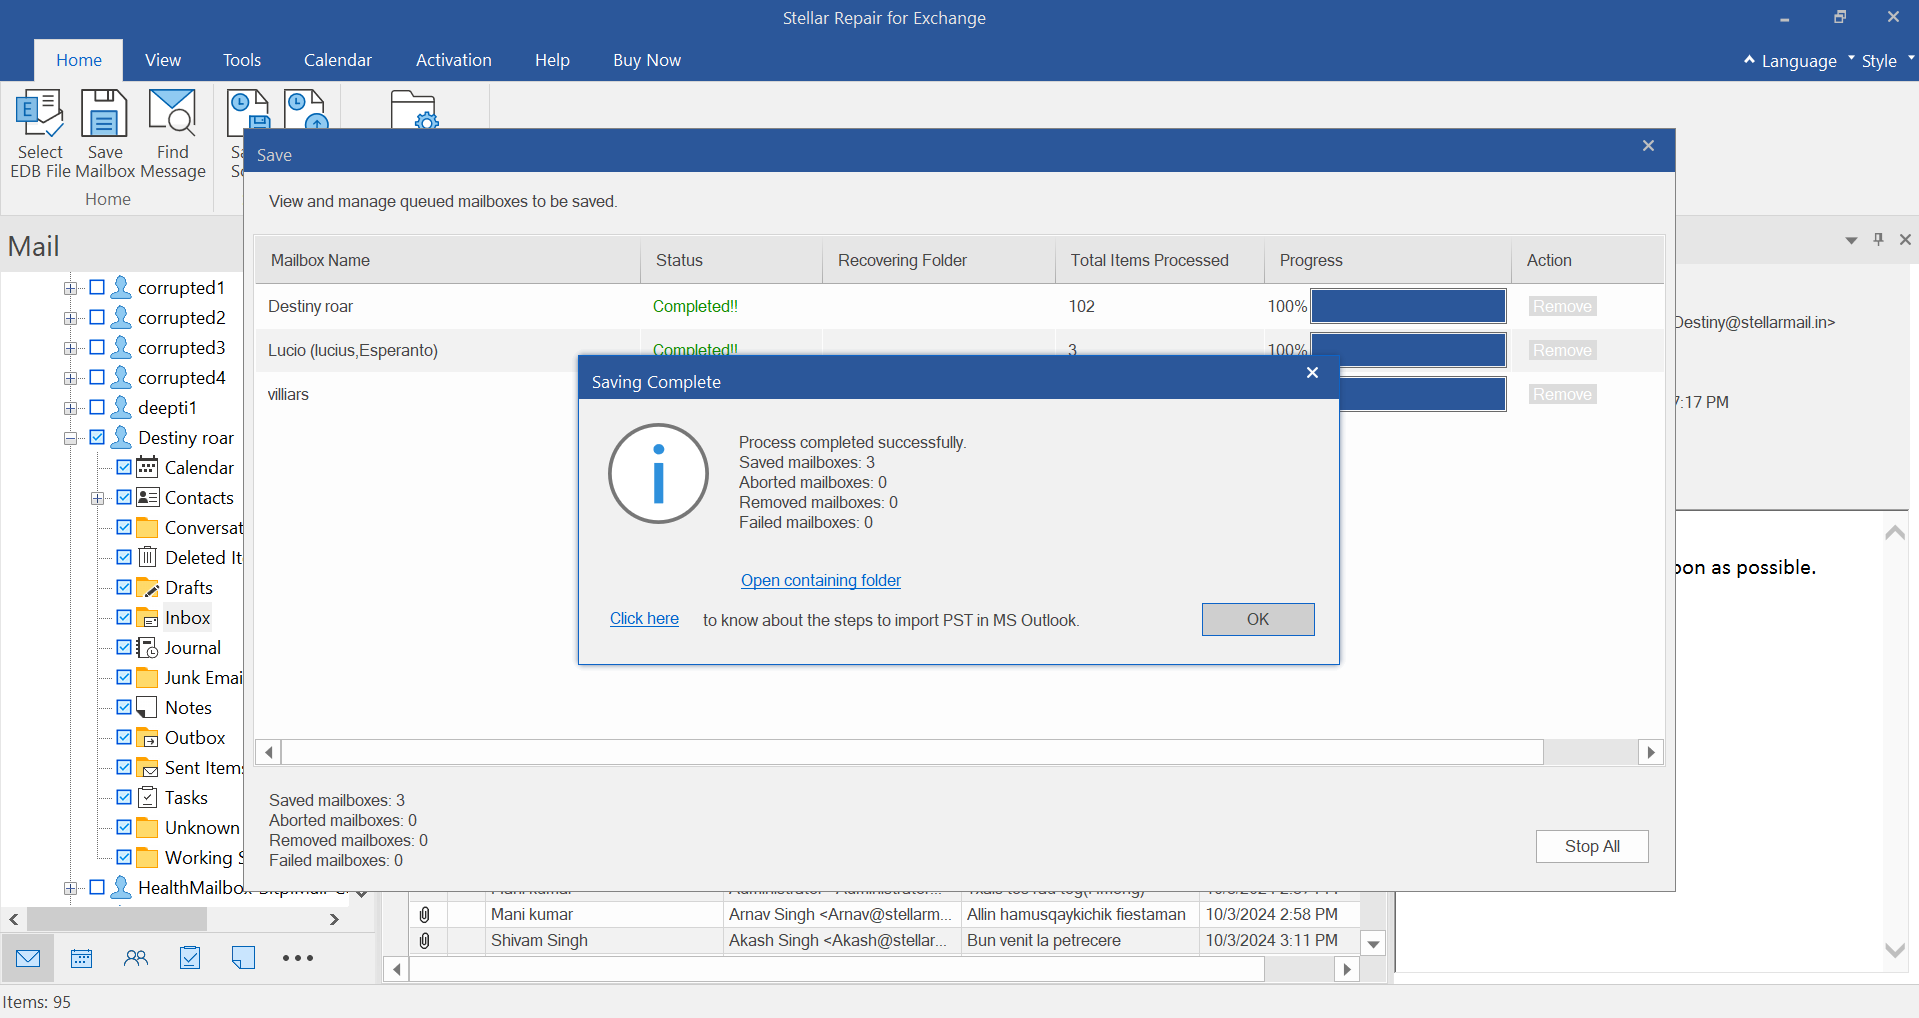
Task: Open the Calendar view icon in bottom bar
Action: 82,958
